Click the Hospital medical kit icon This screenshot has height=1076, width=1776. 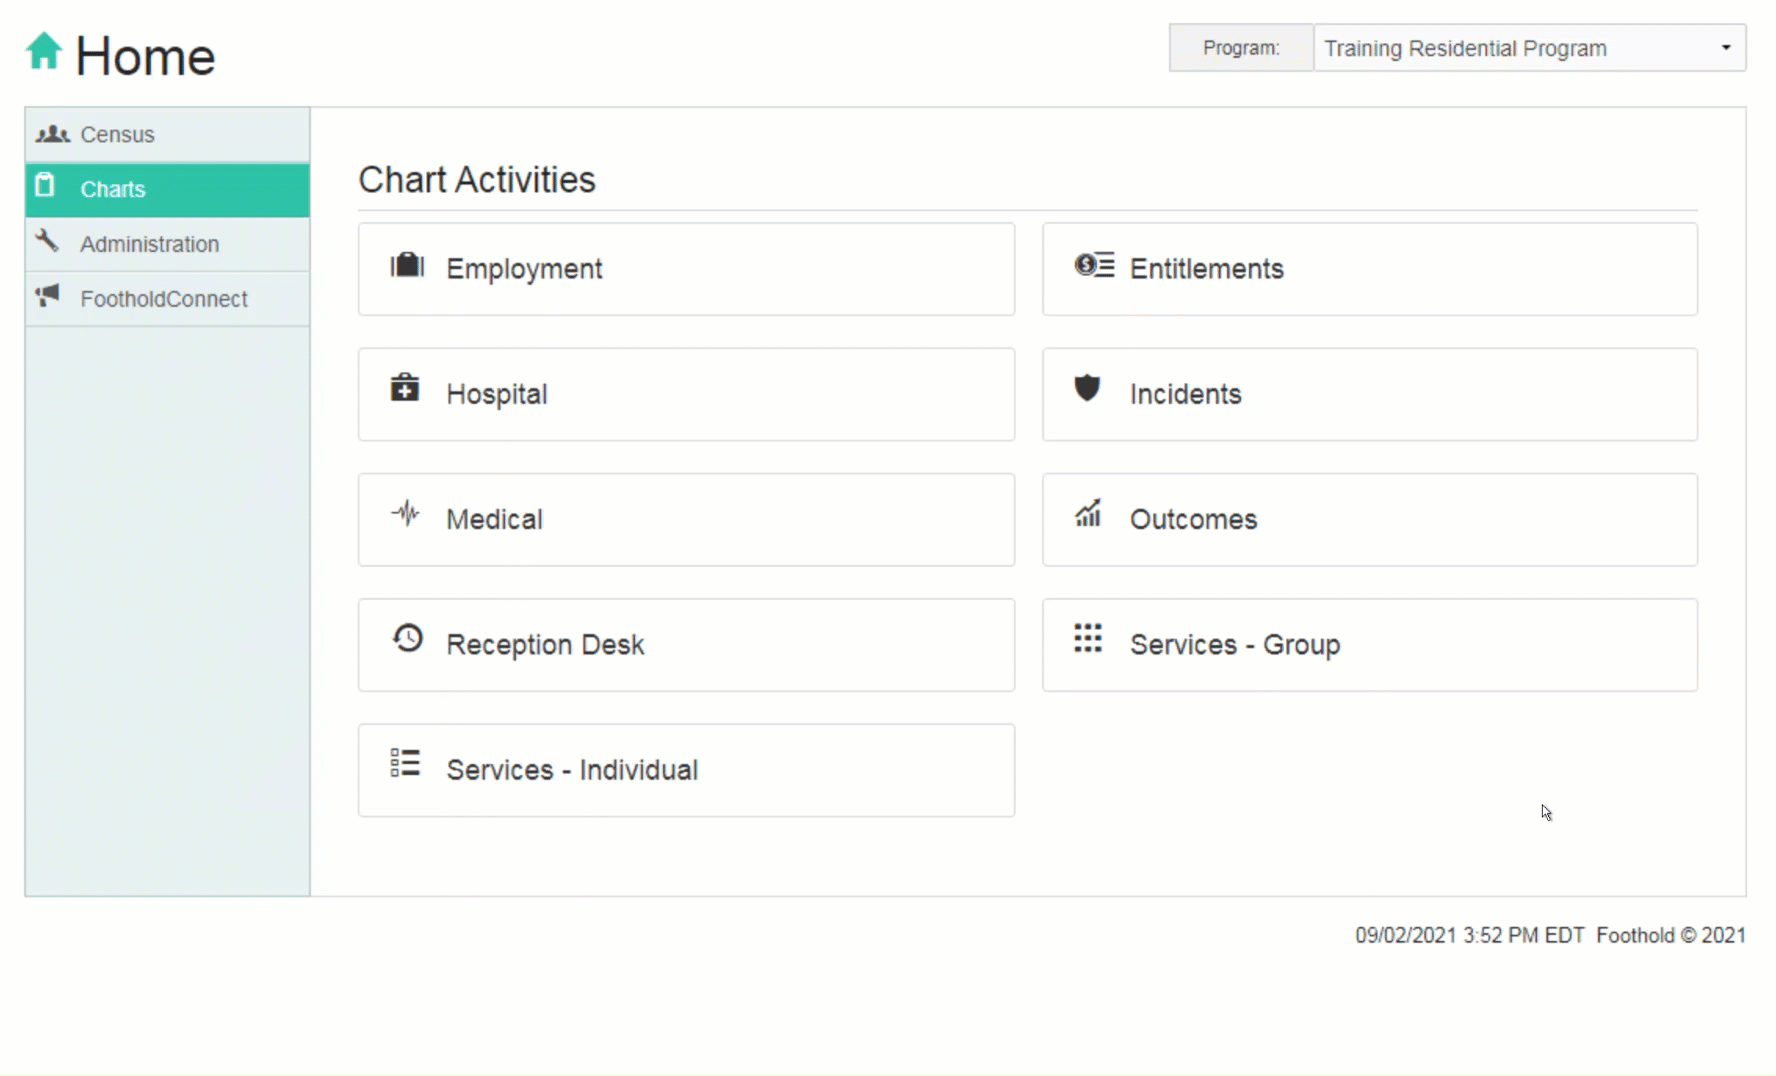point(405,388)
